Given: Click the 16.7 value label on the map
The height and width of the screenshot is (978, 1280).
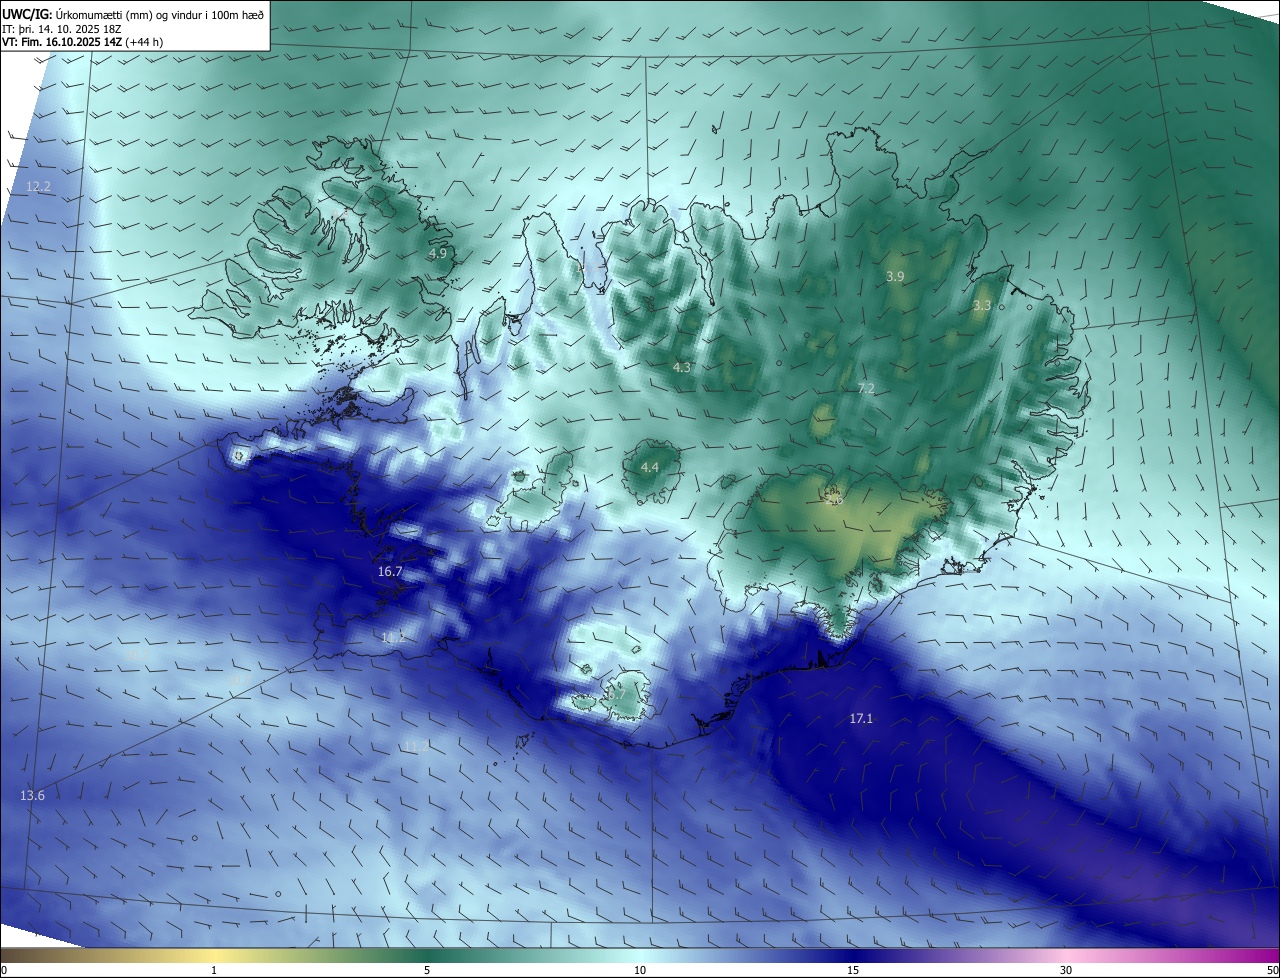Looking at the screenshot, I should (390, 572).
